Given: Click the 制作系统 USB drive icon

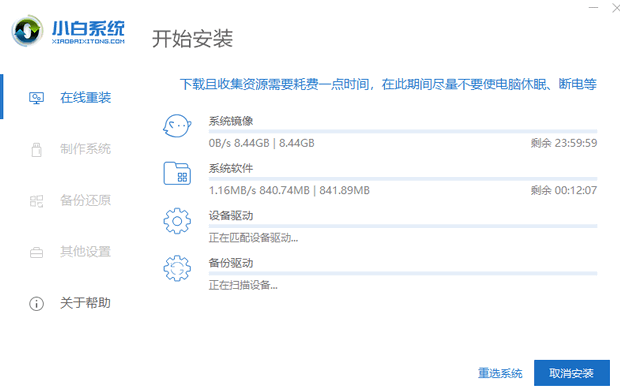Looking at the screenshot, I should pyautogui.click(x=36, y=150).
